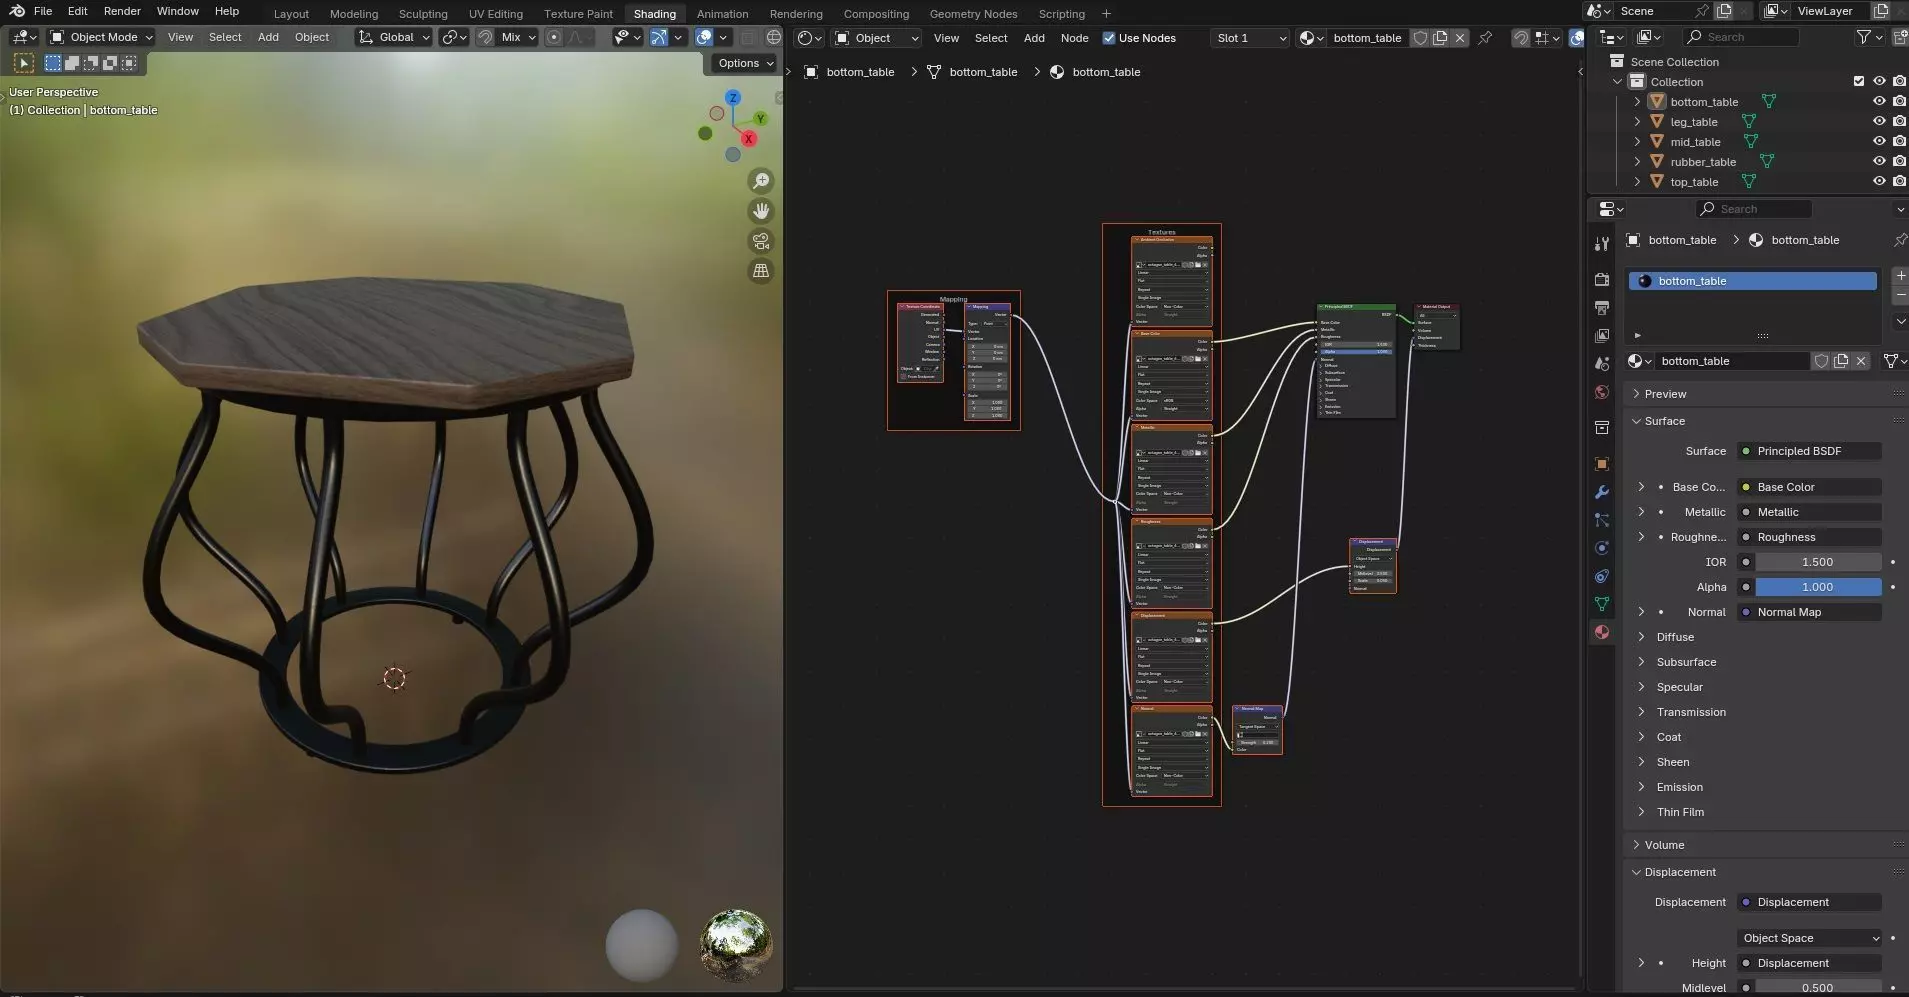Open the Object properties tab (orange square)
The image size is (1909, 997).
(x=1602, y=464)
